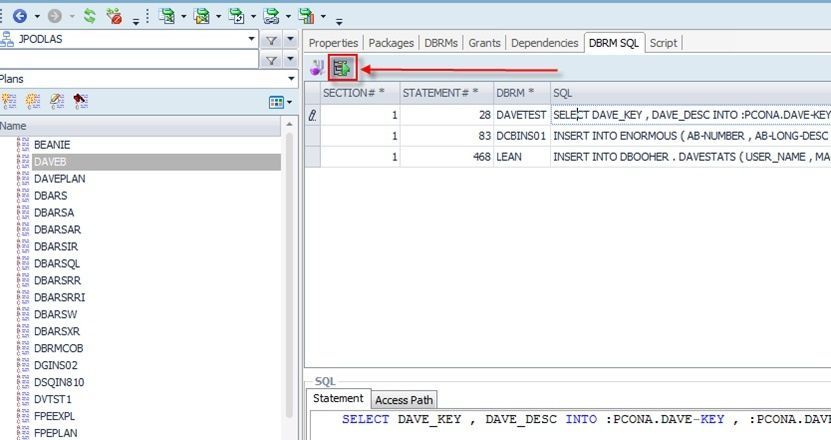The image size is (831, 440).
Task: Click the dark red hammer icon under Plans
Action: click(x=81, y=101)
